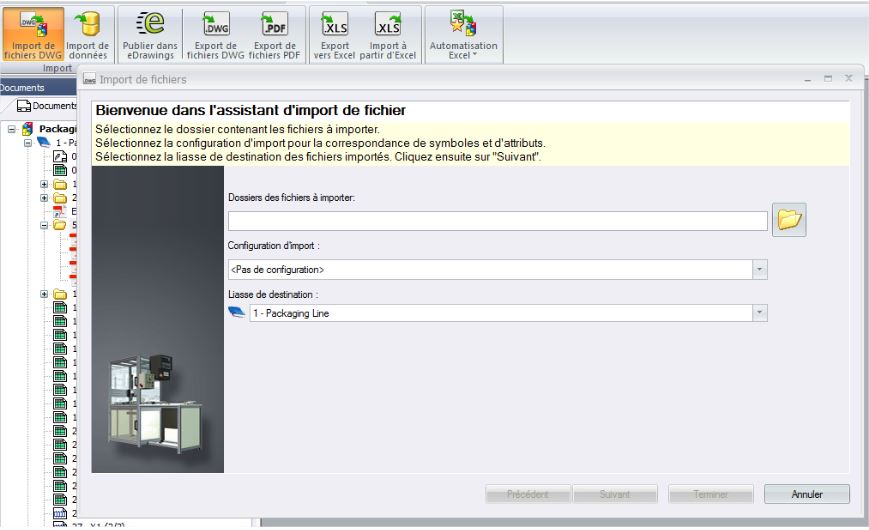Expand the folder below the red PDF items
Screen dimensions: 869x530
[44, 294]
